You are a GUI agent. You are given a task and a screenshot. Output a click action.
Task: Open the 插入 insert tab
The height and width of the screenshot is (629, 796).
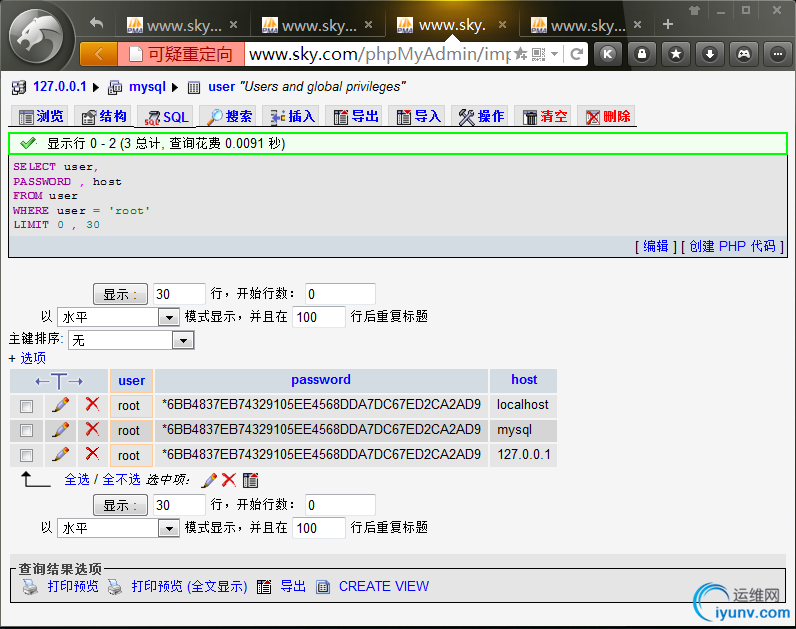coord(292,117)
